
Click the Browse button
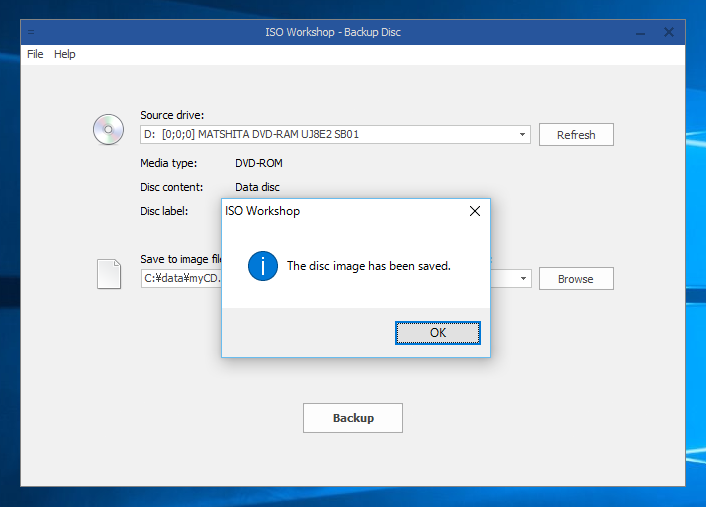click(576, 279)
